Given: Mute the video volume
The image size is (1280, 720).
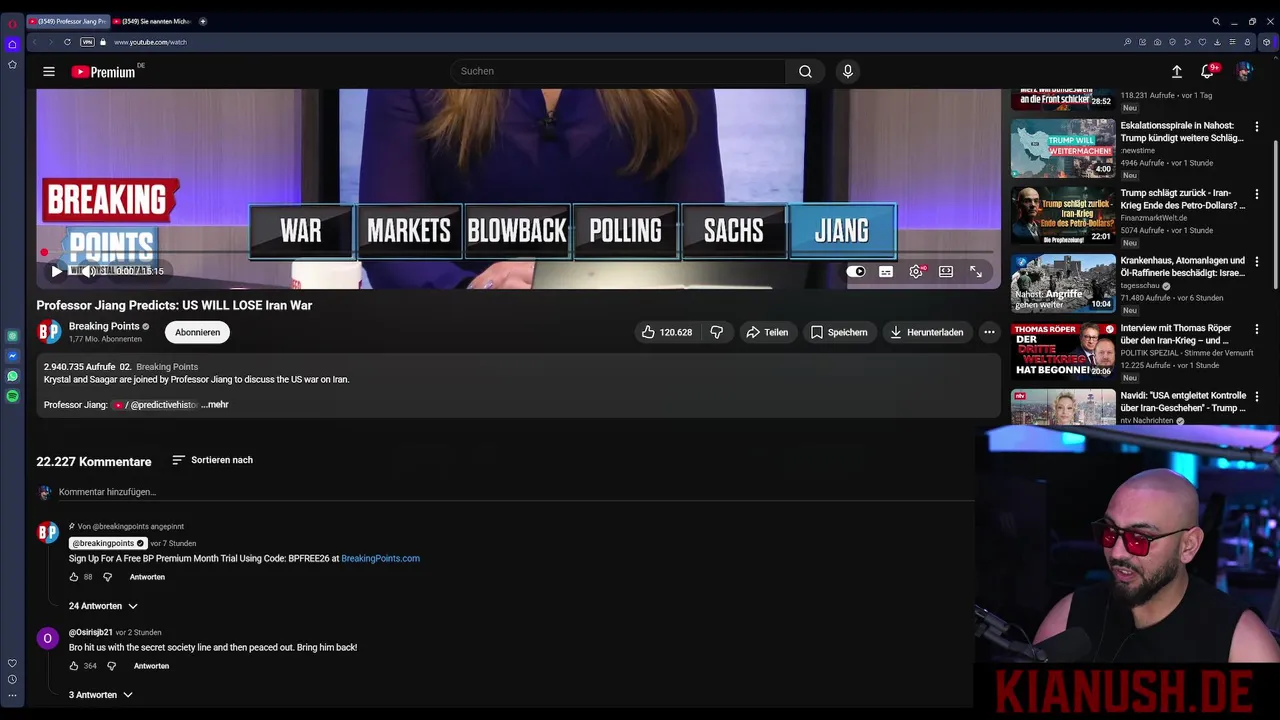Looking at the screenshot, I should tap(88, 271).
